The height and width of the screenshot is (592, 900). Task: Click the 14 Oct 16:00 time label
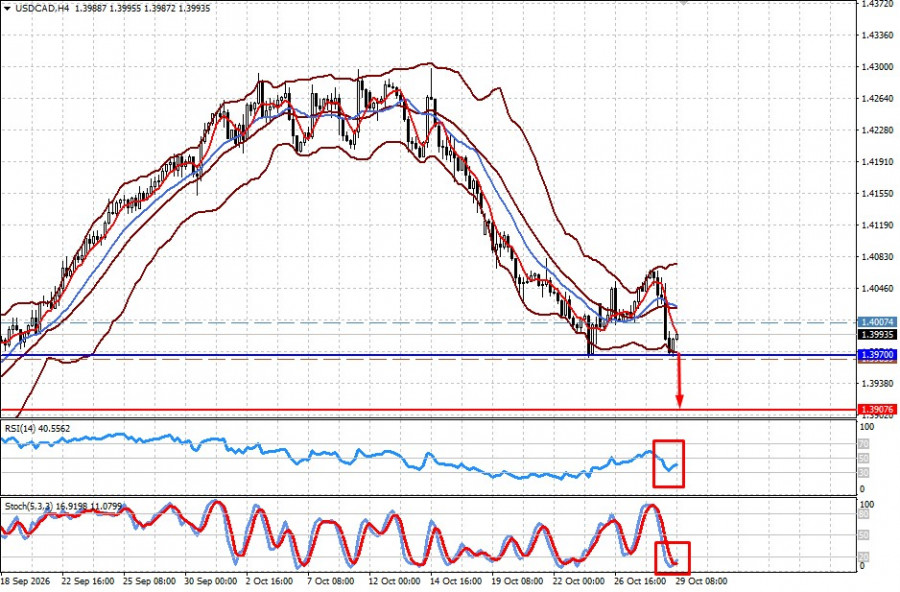[x=456, y=581]
